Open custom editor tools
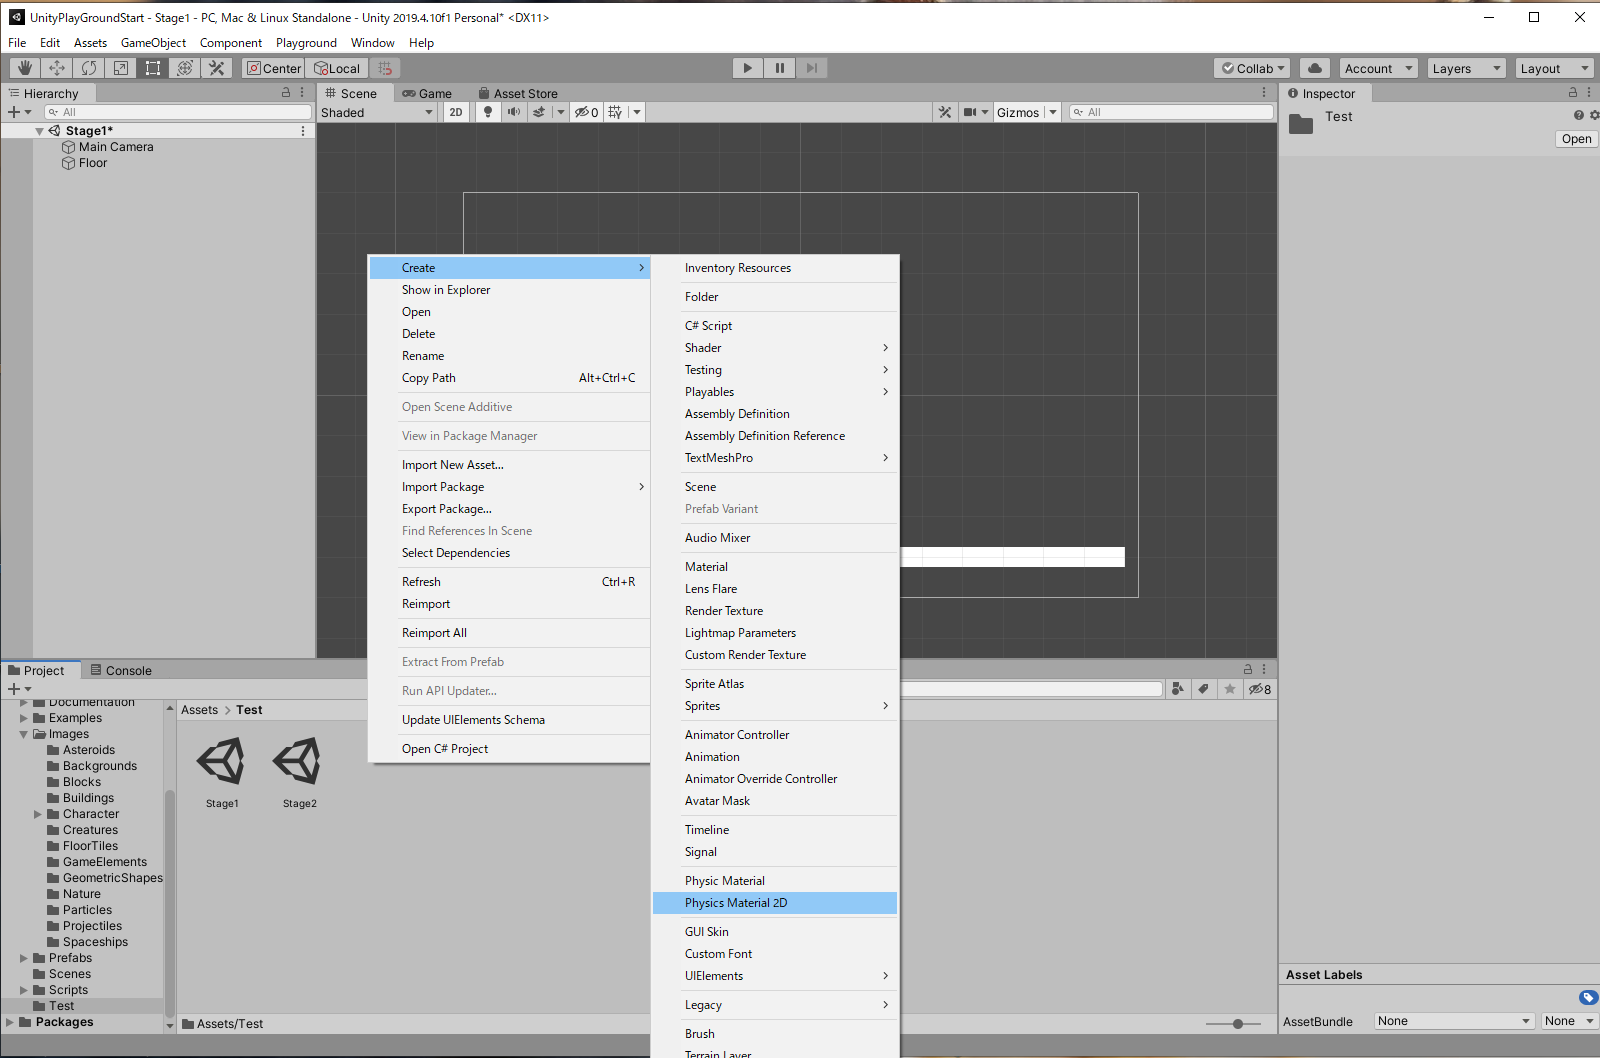The width and height of the screenshot is (1600, 1058). (217, 68)
